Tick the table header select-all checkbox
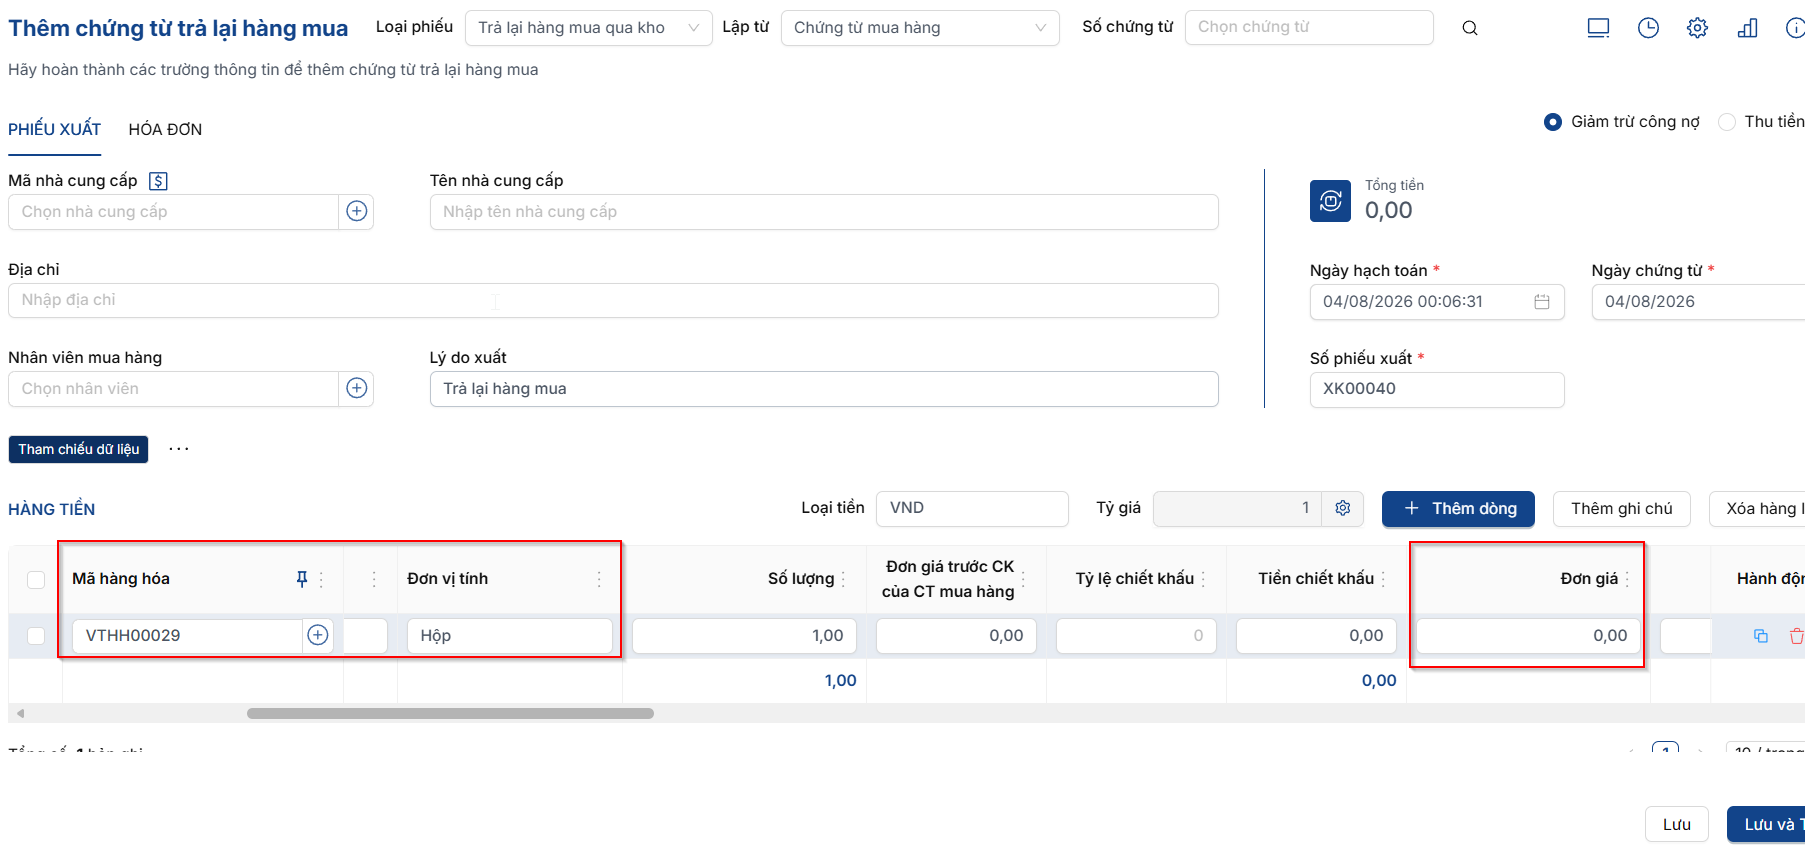The height and width of the screenshot is (845, 1805). 36,579
